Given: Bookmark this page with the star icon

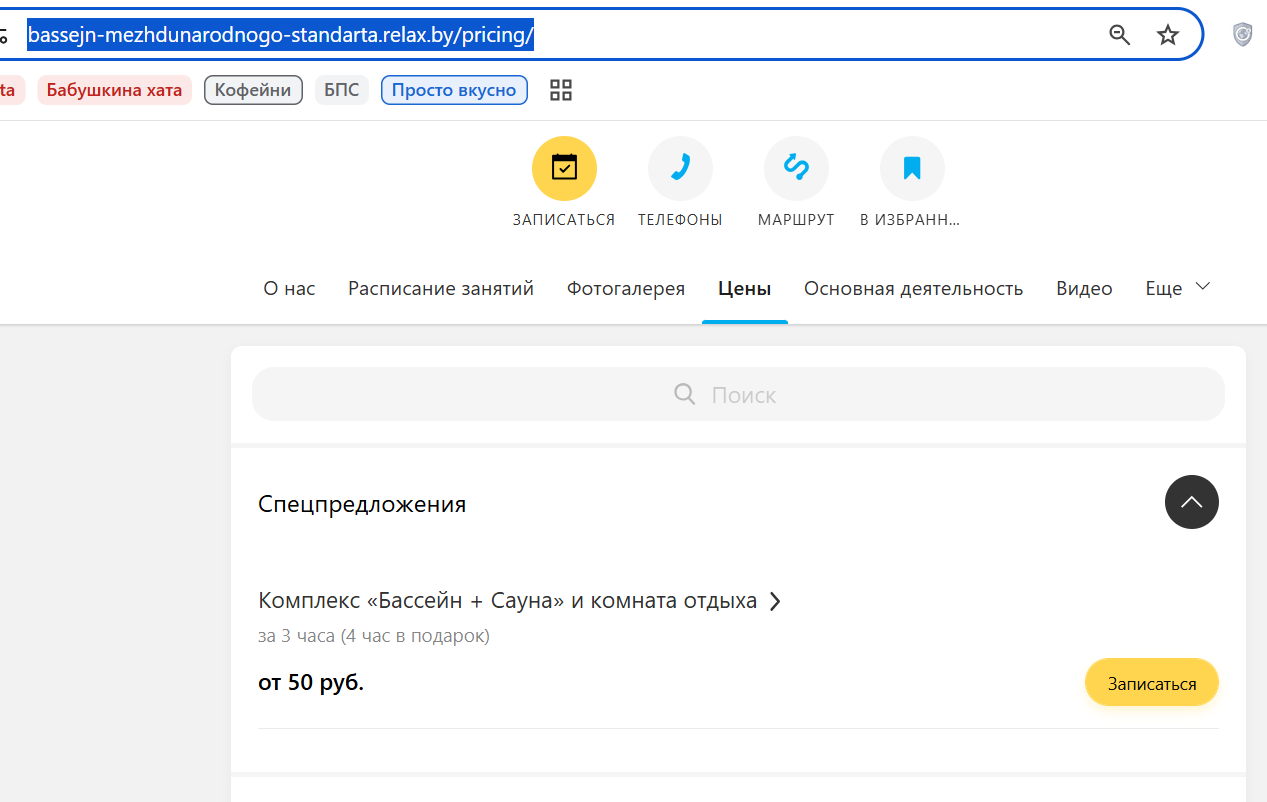Looking at the screenshot, I should (x=1168, y=36).
